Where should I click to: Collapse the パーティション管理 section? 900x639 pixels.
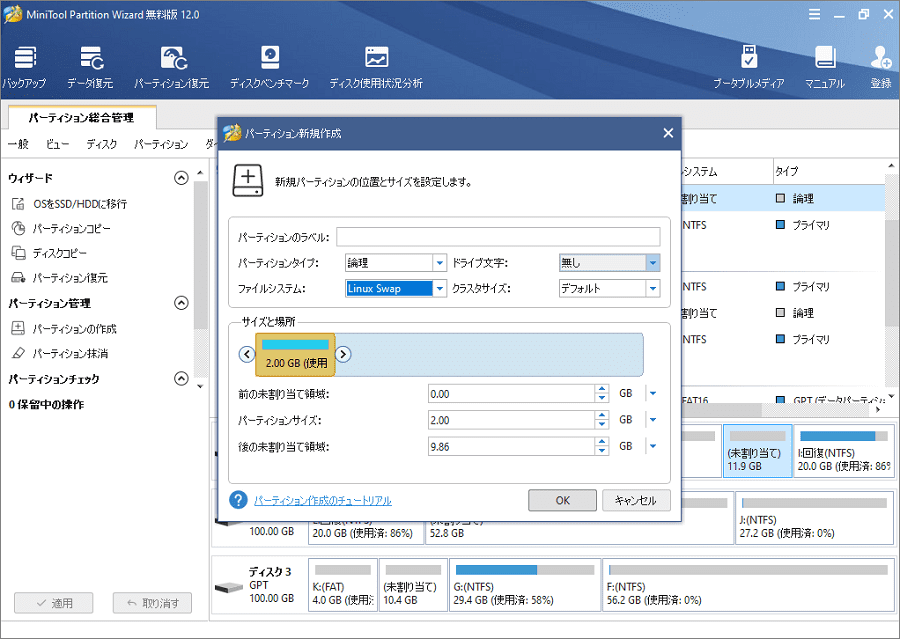pyautogui.click(x=181, y=303)
